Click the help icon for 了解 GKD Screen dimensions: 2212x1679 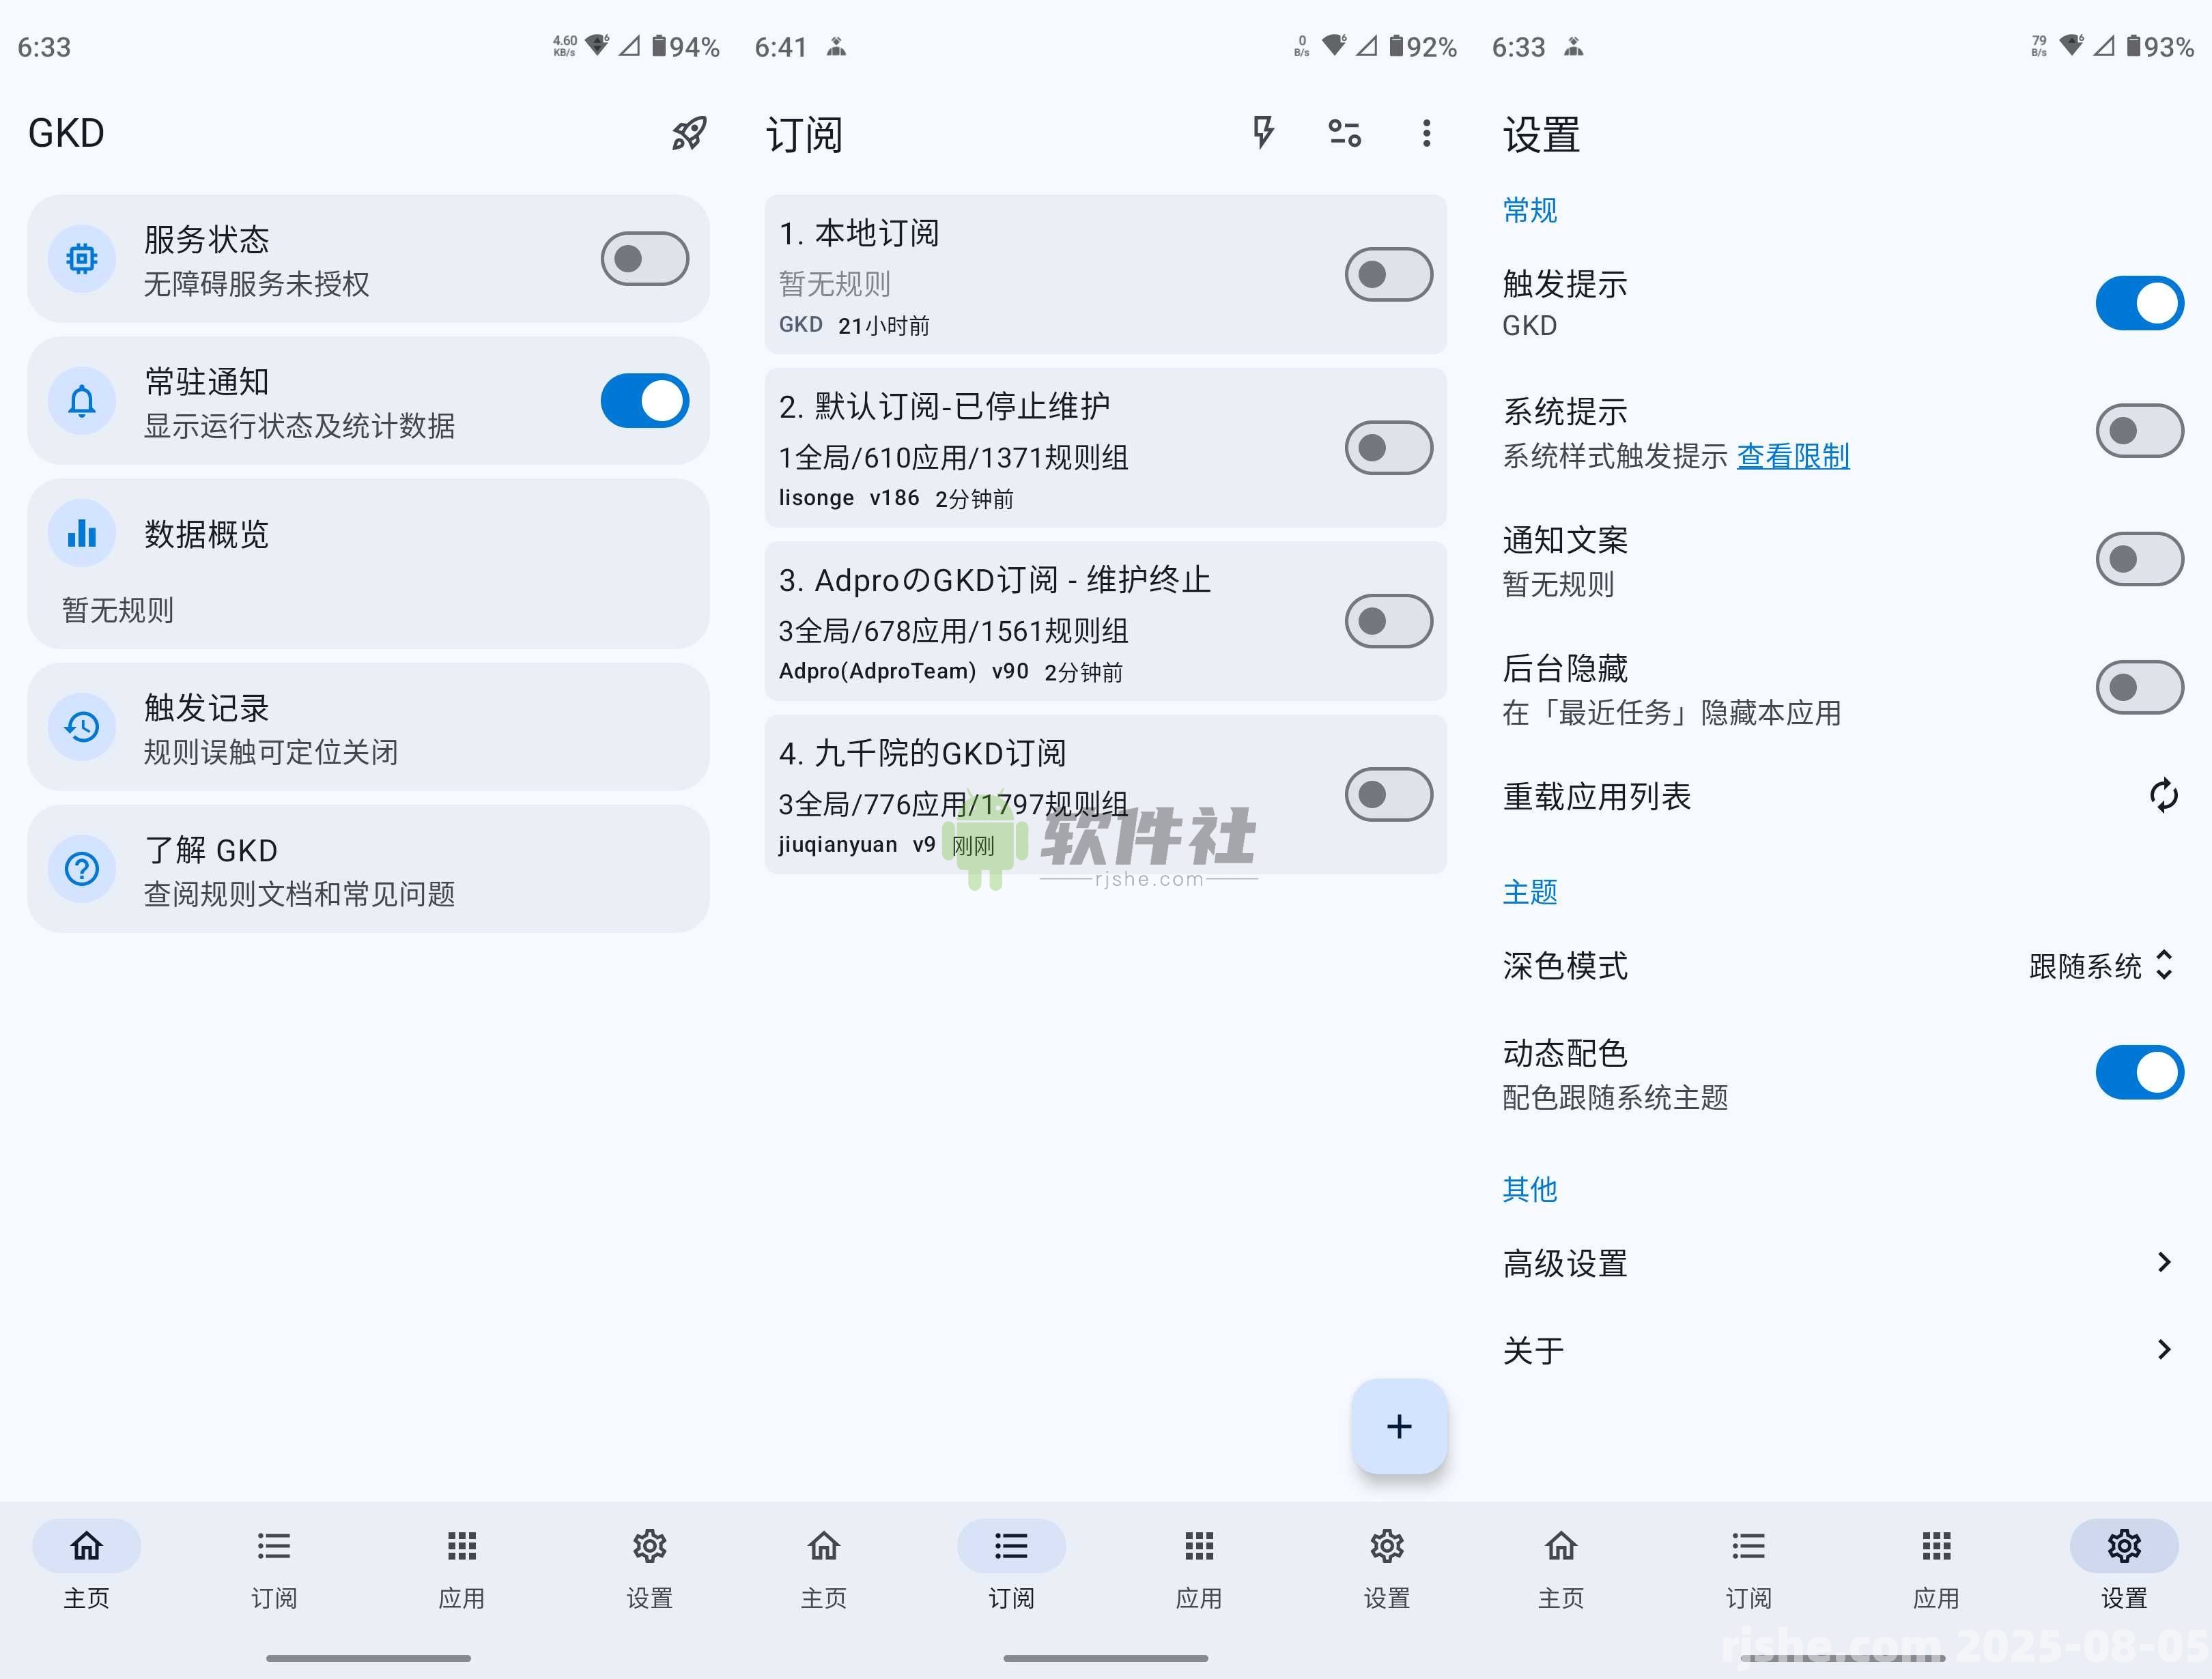click(x=81, y=869)
